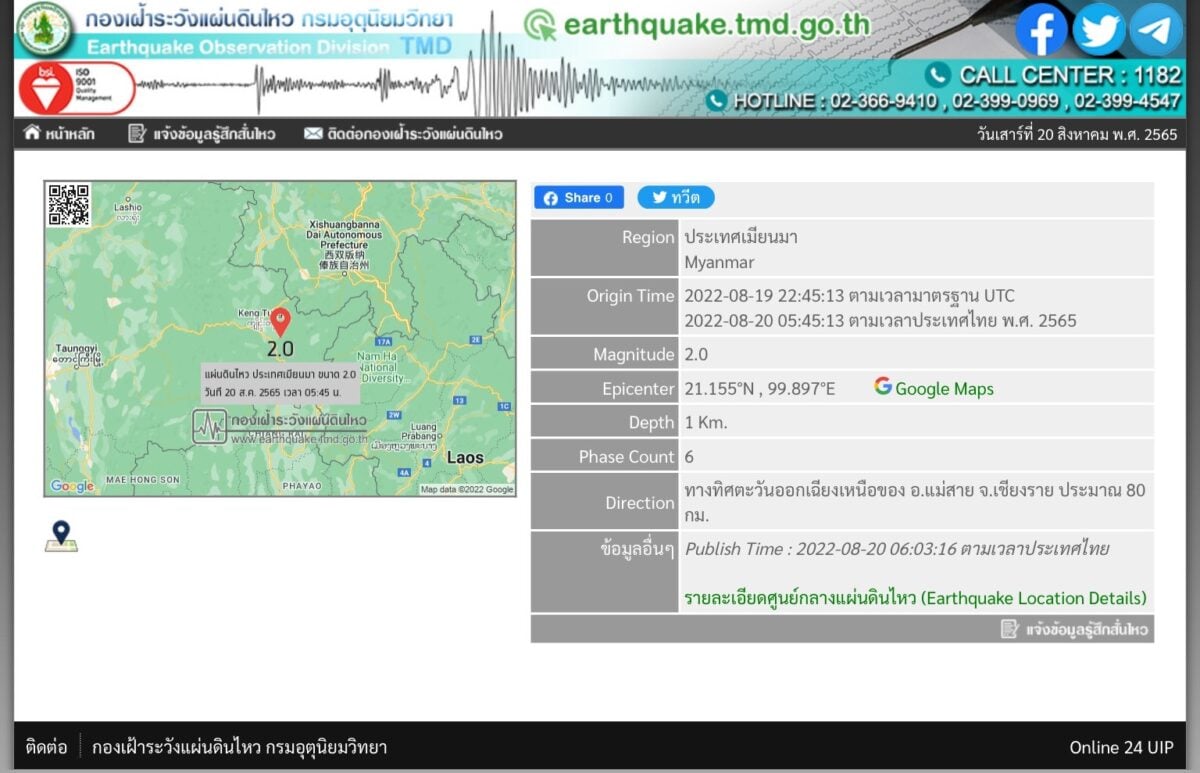This screenshot has width=1200, height=773.
Task: Open ติดต่อกองเฝ้าระวังแผ่นดินไหว menu item
Action: click(x=403, y=134)
